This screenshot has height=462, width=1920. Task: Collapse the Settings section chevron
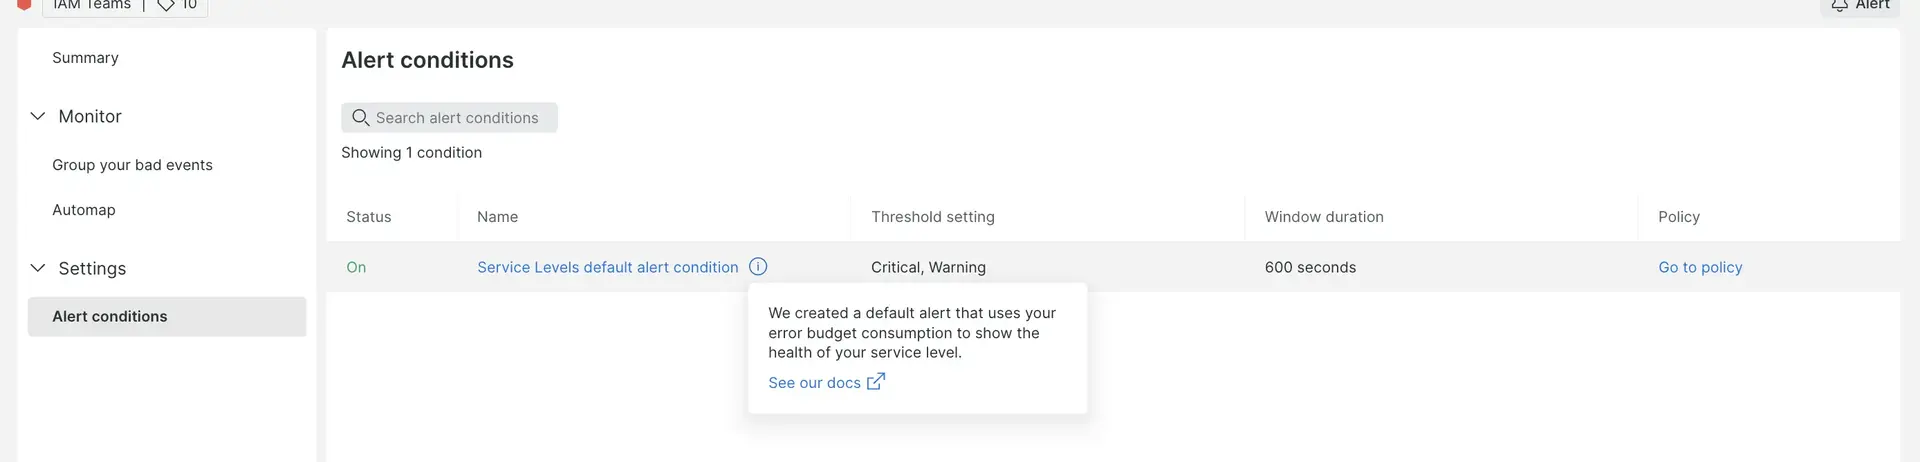click(x=38, y=268)
